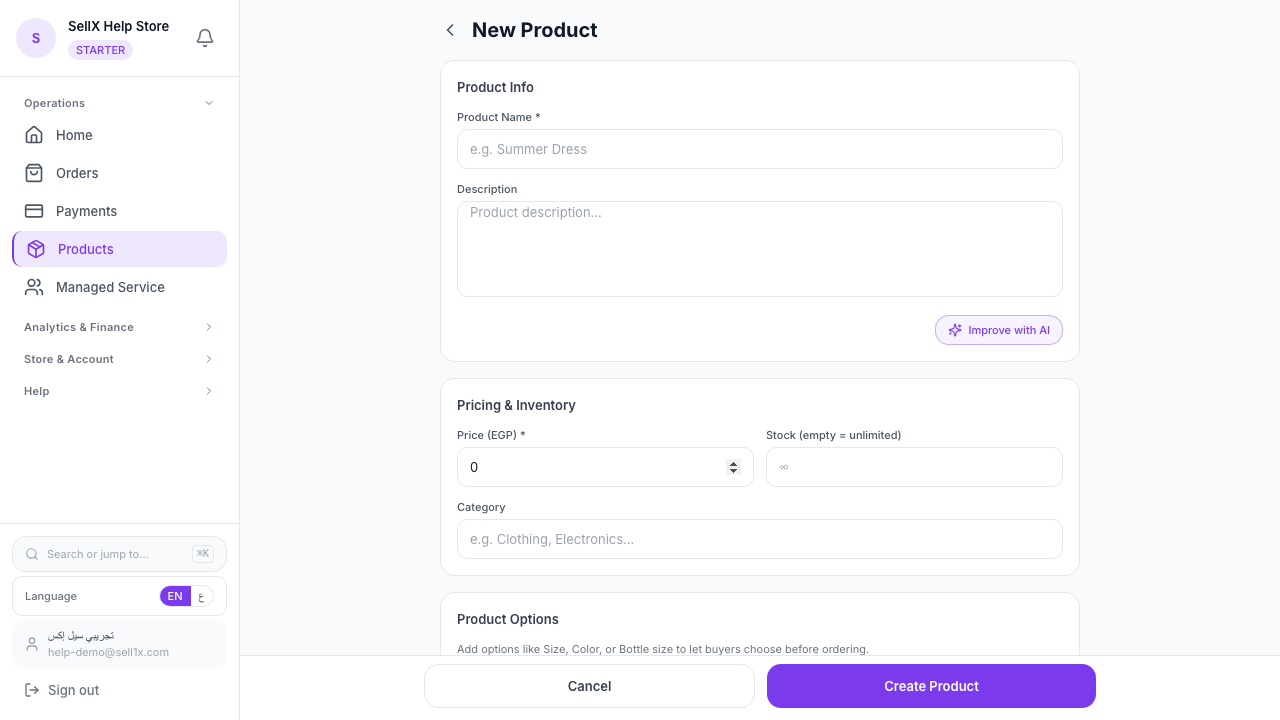Click Sign out at the bottom

pyautogui.click(x=73, y=690)
